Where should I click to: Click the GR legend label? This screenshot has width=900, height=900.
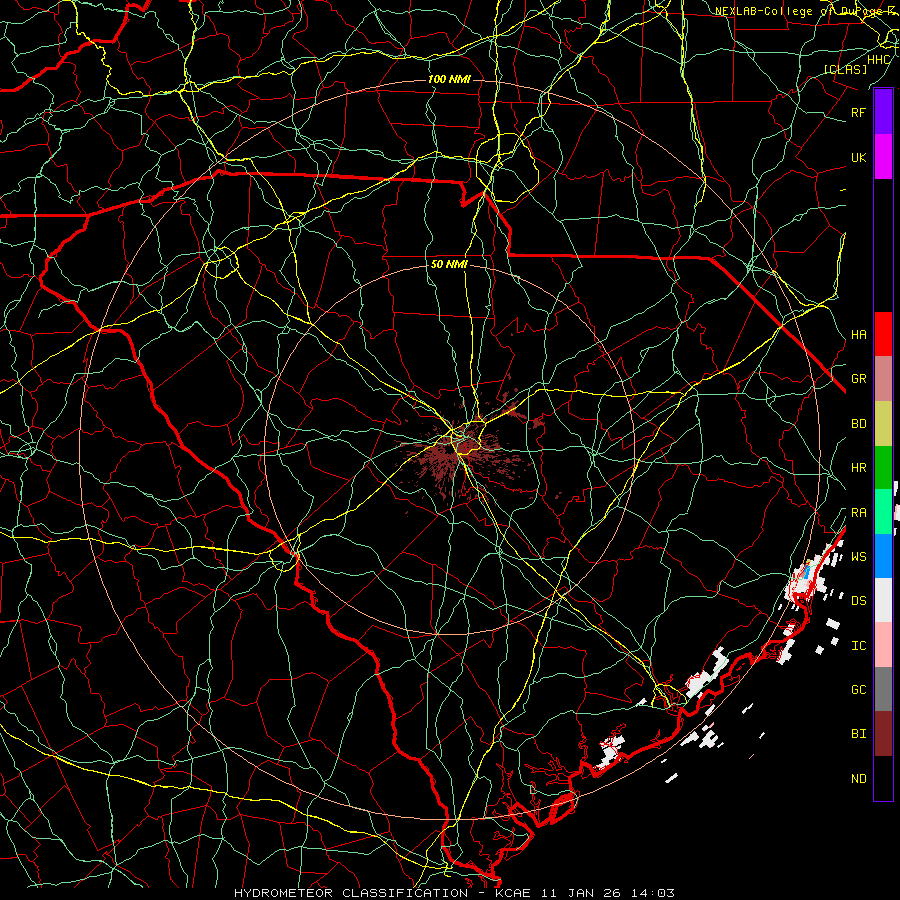pyautogui.click(x=858, y=379)
